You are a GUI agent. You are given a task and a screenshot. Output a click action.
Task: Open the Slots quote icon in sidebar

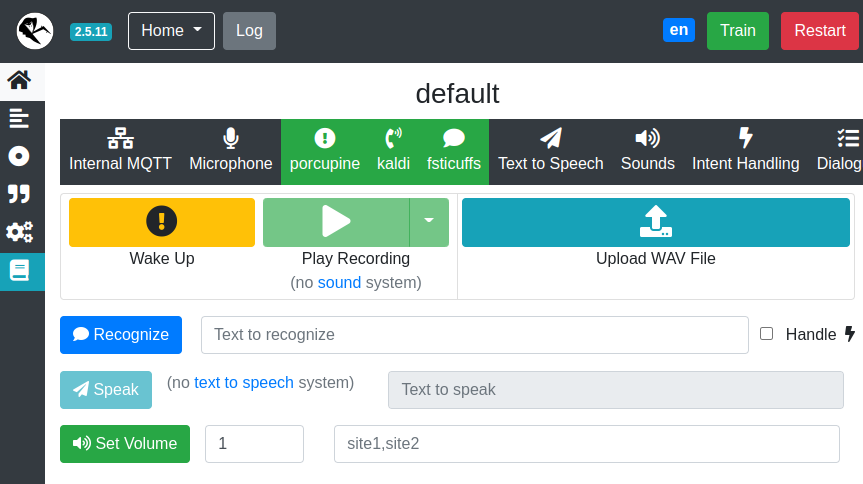[x=19, y=194]
